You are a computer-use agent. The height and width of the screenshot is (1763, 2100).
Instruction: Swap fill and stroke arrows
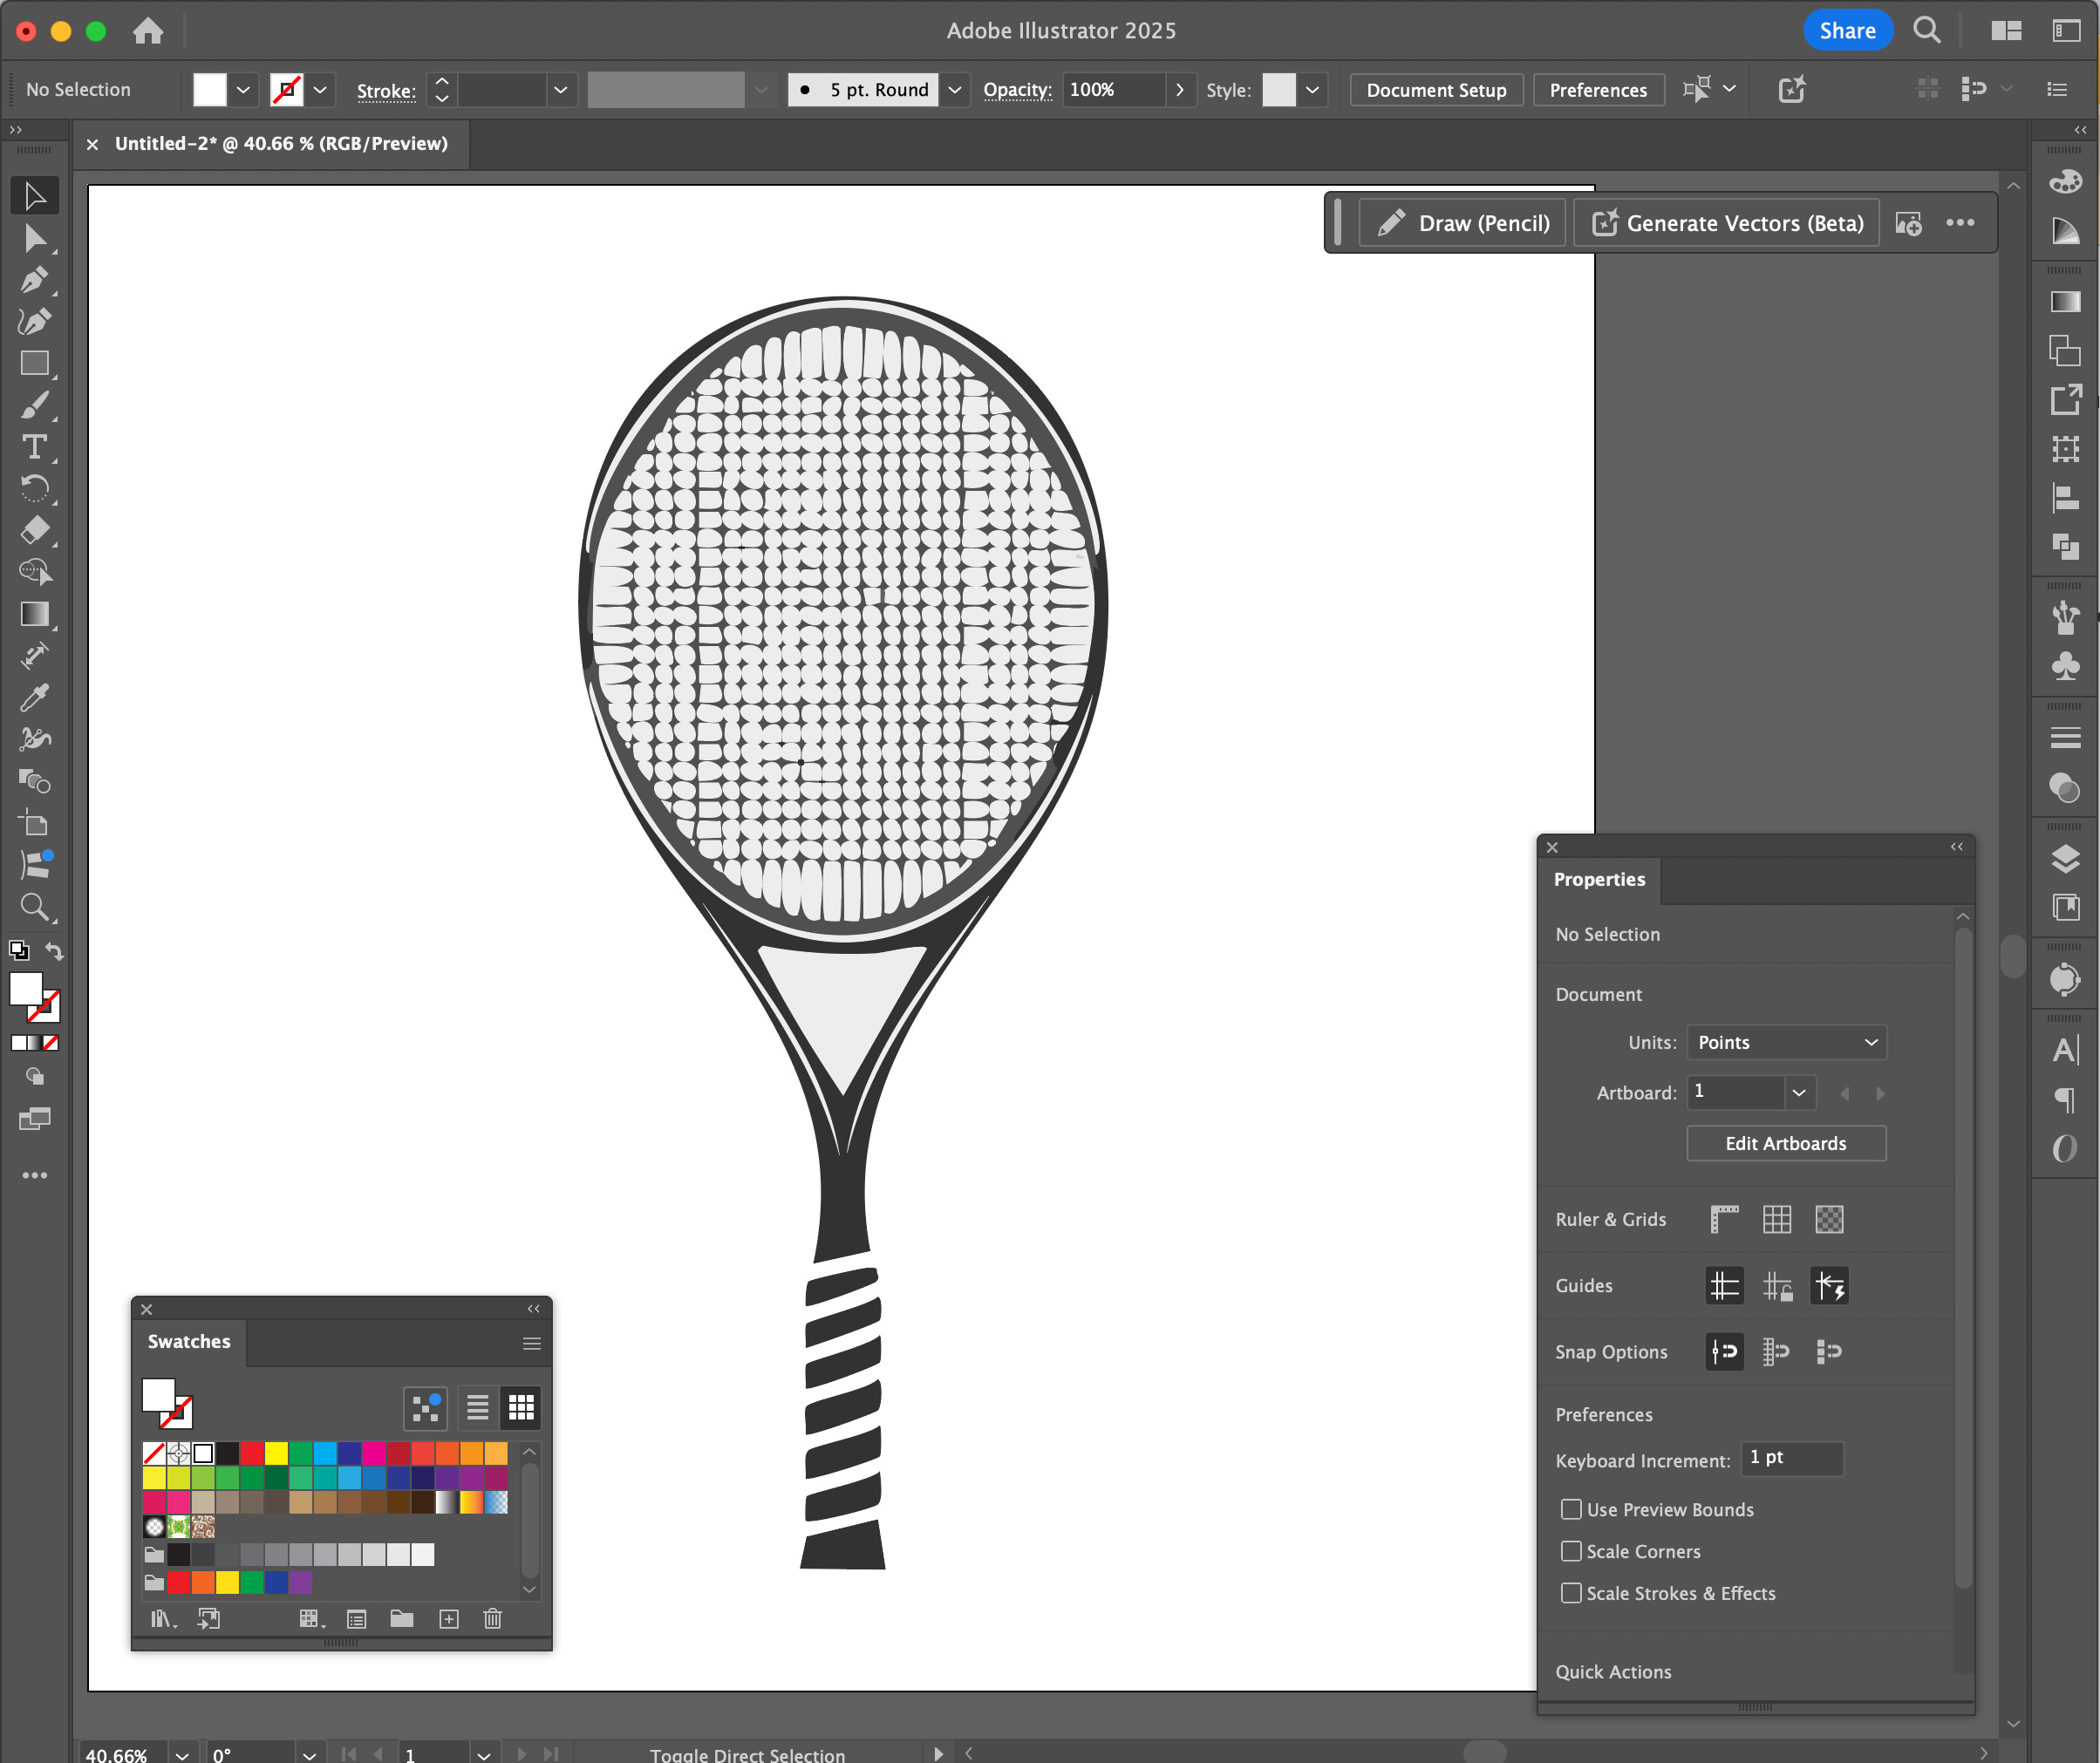click(54, 951)
